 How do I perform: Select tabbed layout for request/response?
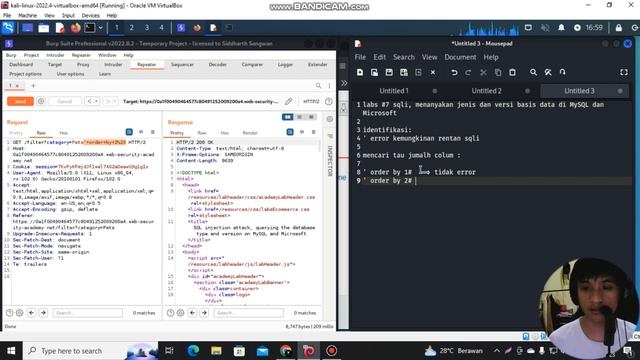(x=311, y=117)
